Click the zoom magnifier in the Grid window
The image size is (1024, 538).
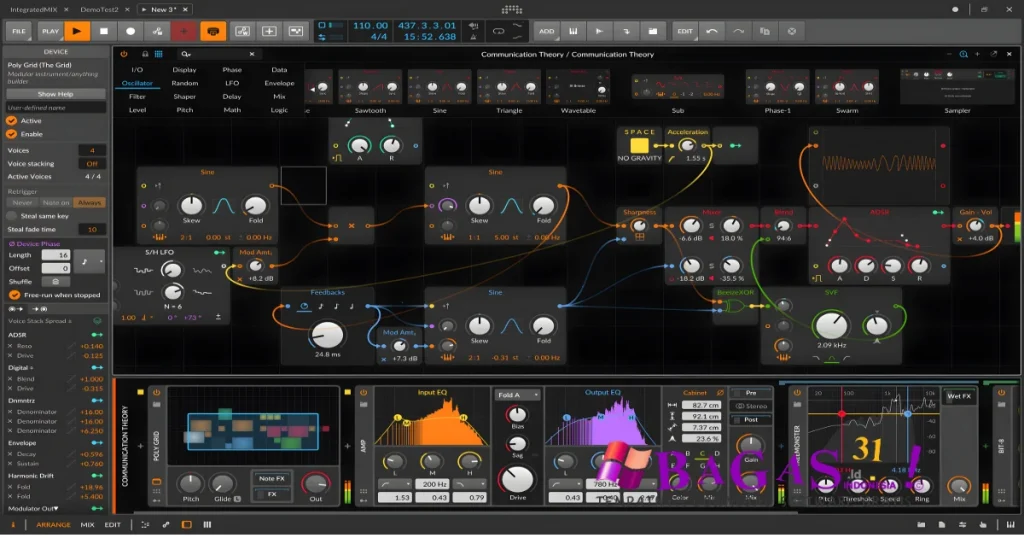[963, 54]
